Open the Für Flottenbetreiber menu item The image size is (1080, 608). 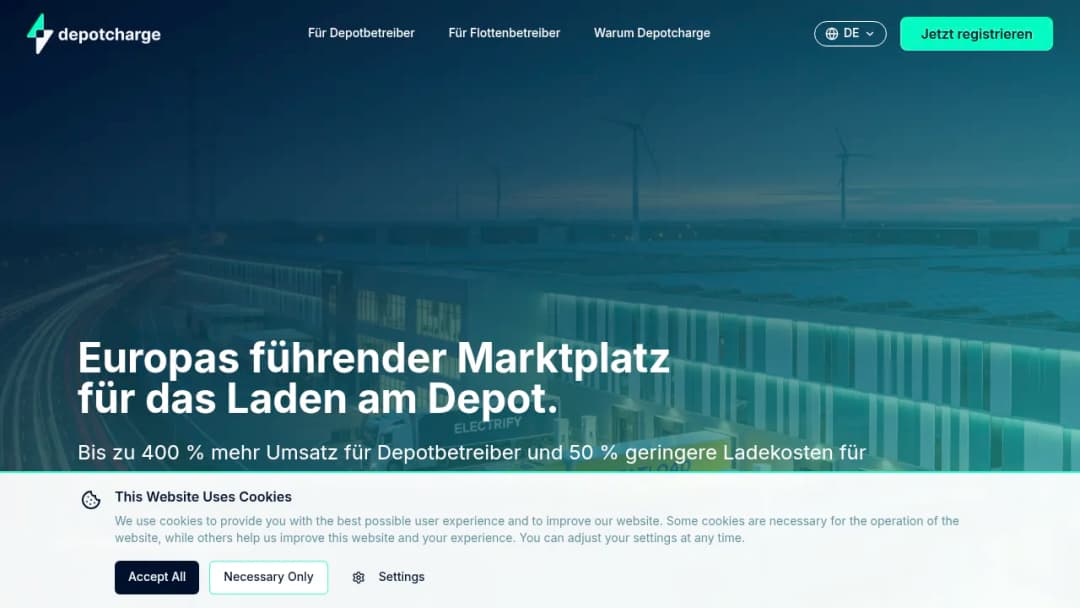click(504, 33)
